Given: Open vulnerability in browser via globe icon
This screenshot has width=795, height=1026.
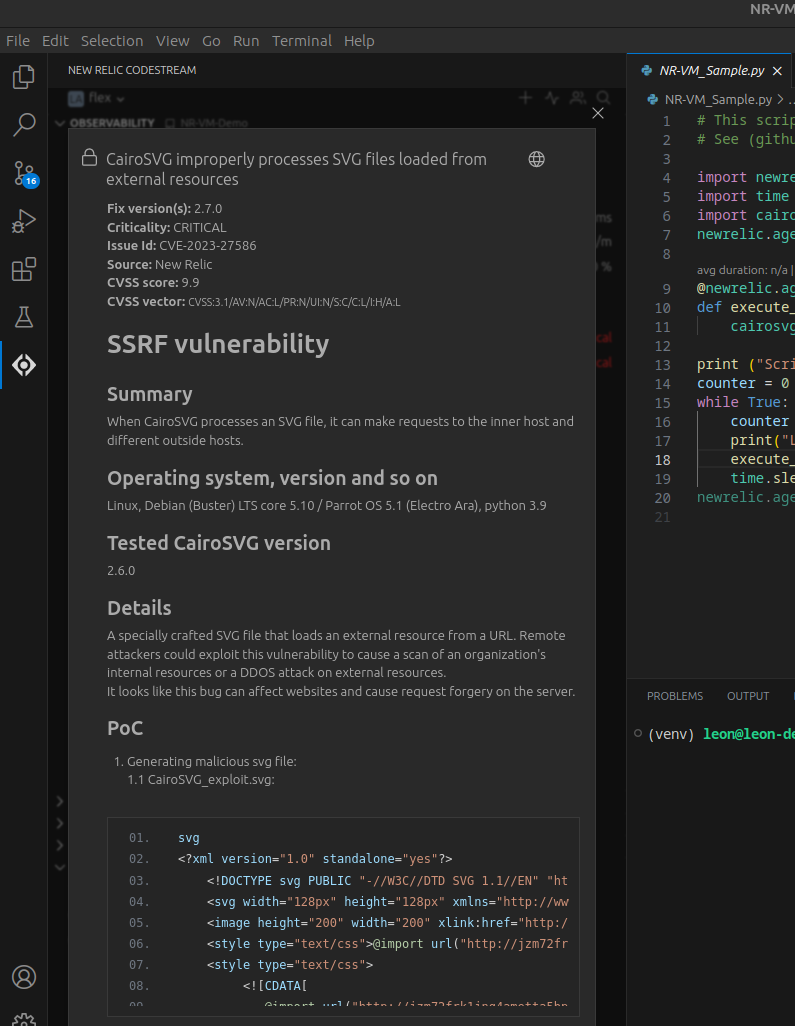Looking at the screenshot, I should 537,159.
